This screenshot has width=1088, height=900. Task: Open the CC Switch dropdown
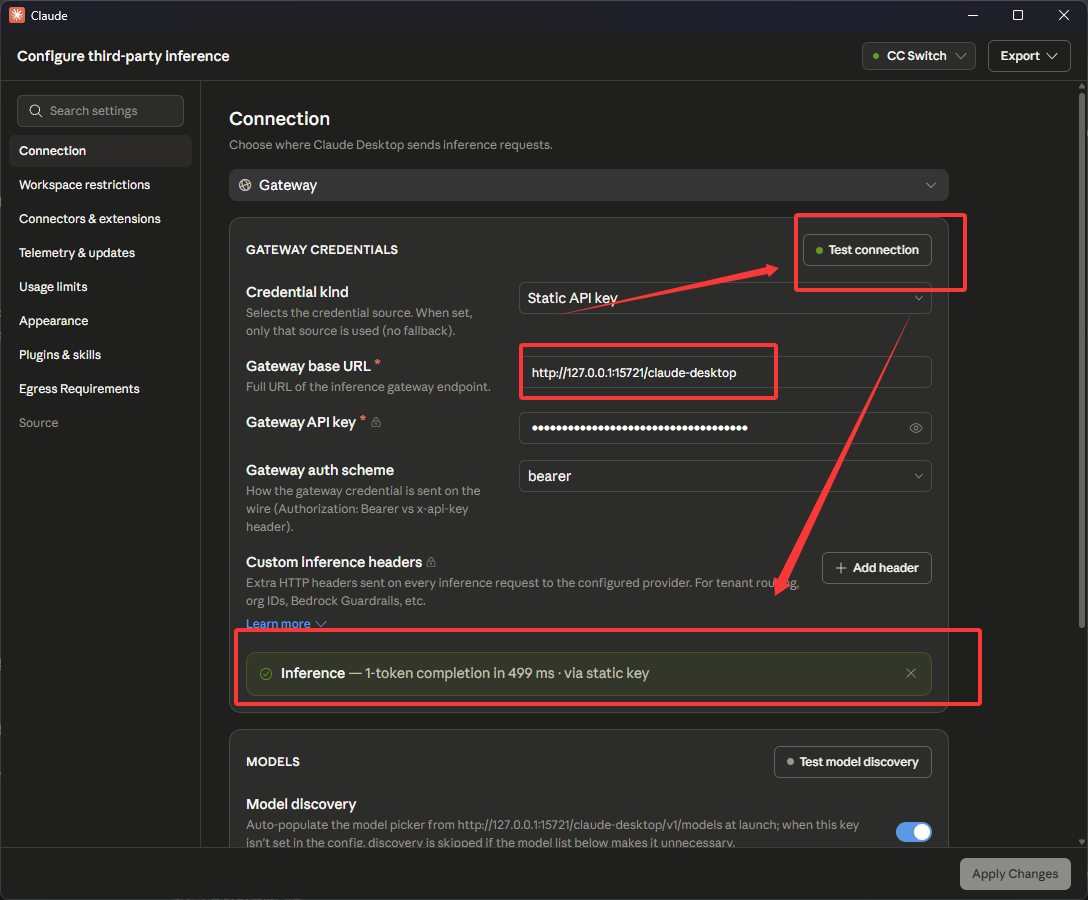coord(919,56)
